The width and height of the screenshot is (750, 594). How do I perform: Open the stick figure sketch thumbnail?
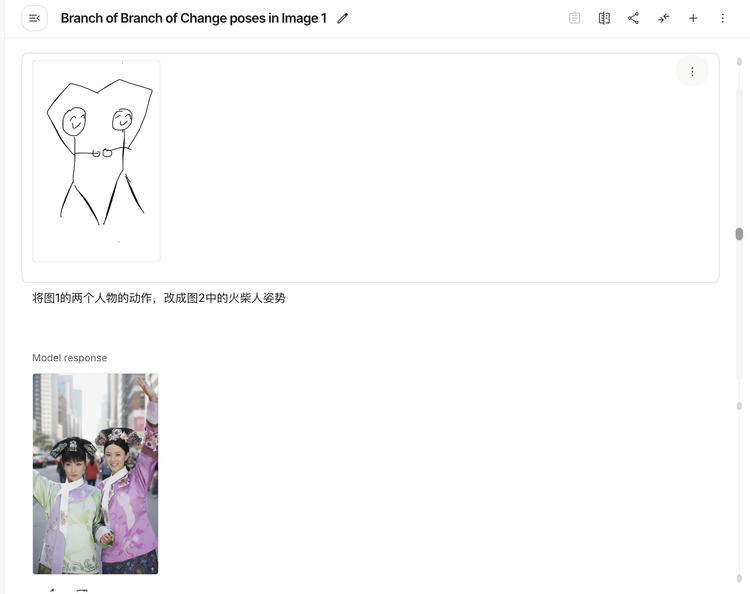pyautogui.click(x=96, y=161)
